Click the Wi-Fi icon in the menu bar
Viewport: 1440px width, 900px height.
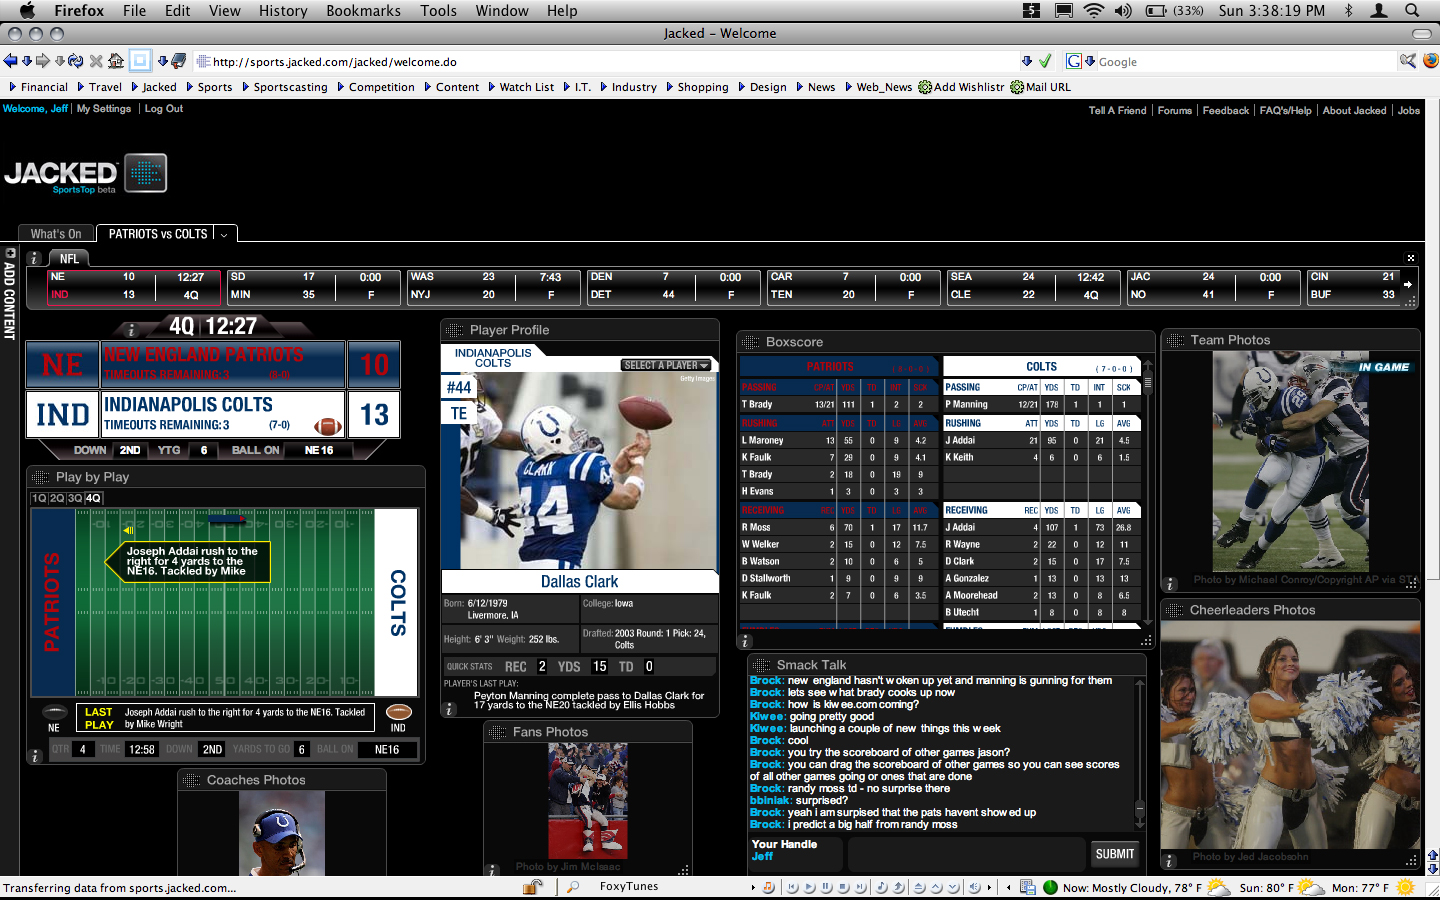point(1094,10)
